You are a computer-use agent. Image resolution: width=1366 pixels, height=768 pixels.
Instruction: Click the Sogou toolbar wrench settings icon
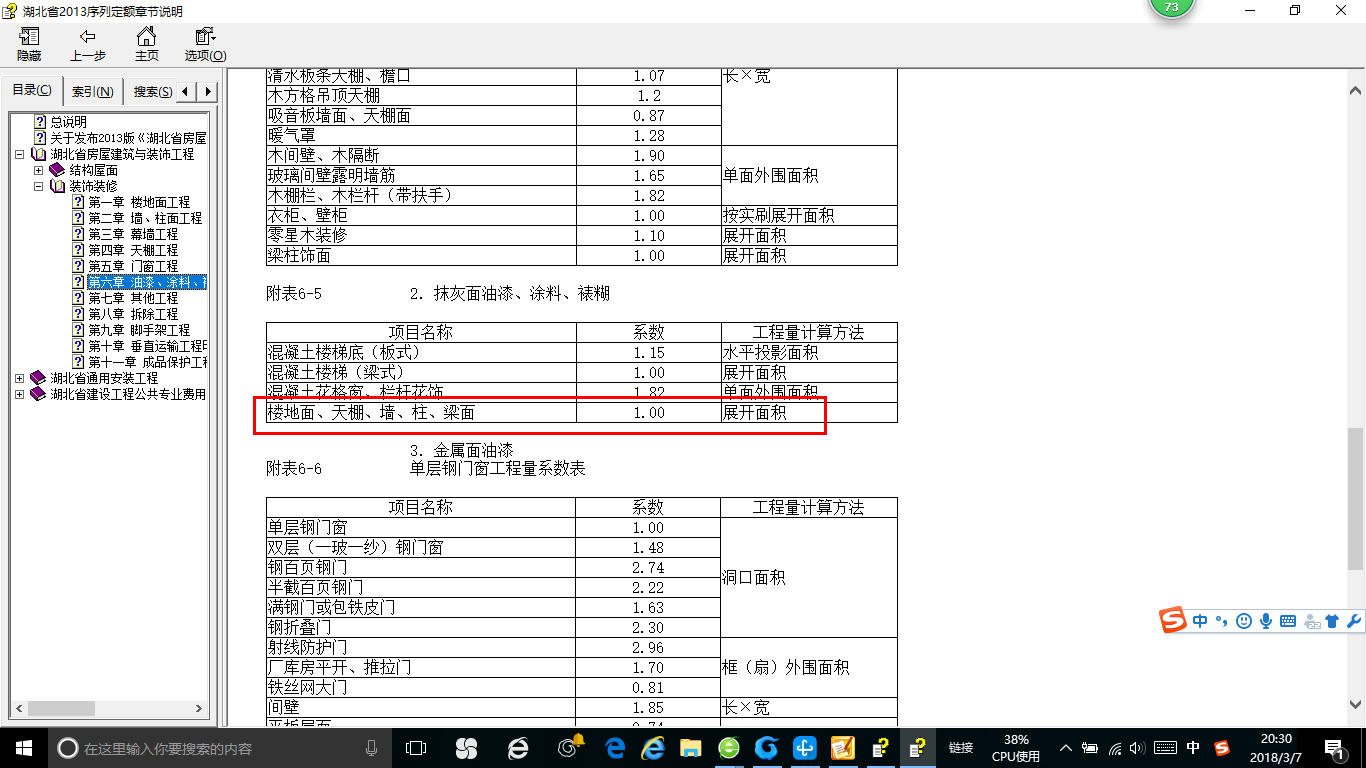click(x=1354, y=621)
